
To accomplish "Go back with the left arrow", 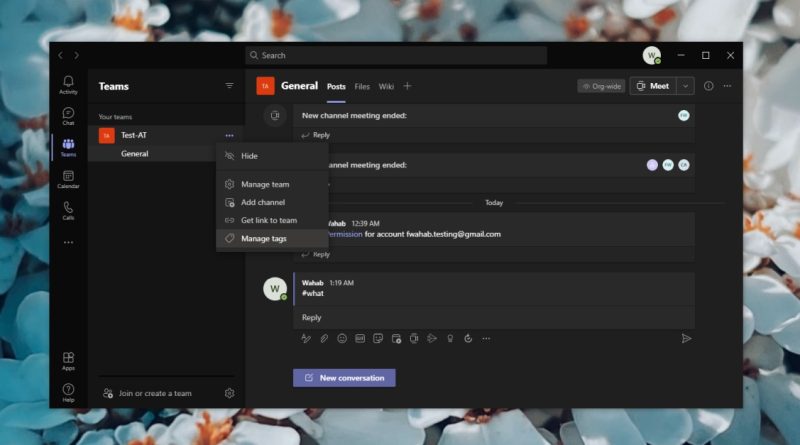I will coord(61,55).
